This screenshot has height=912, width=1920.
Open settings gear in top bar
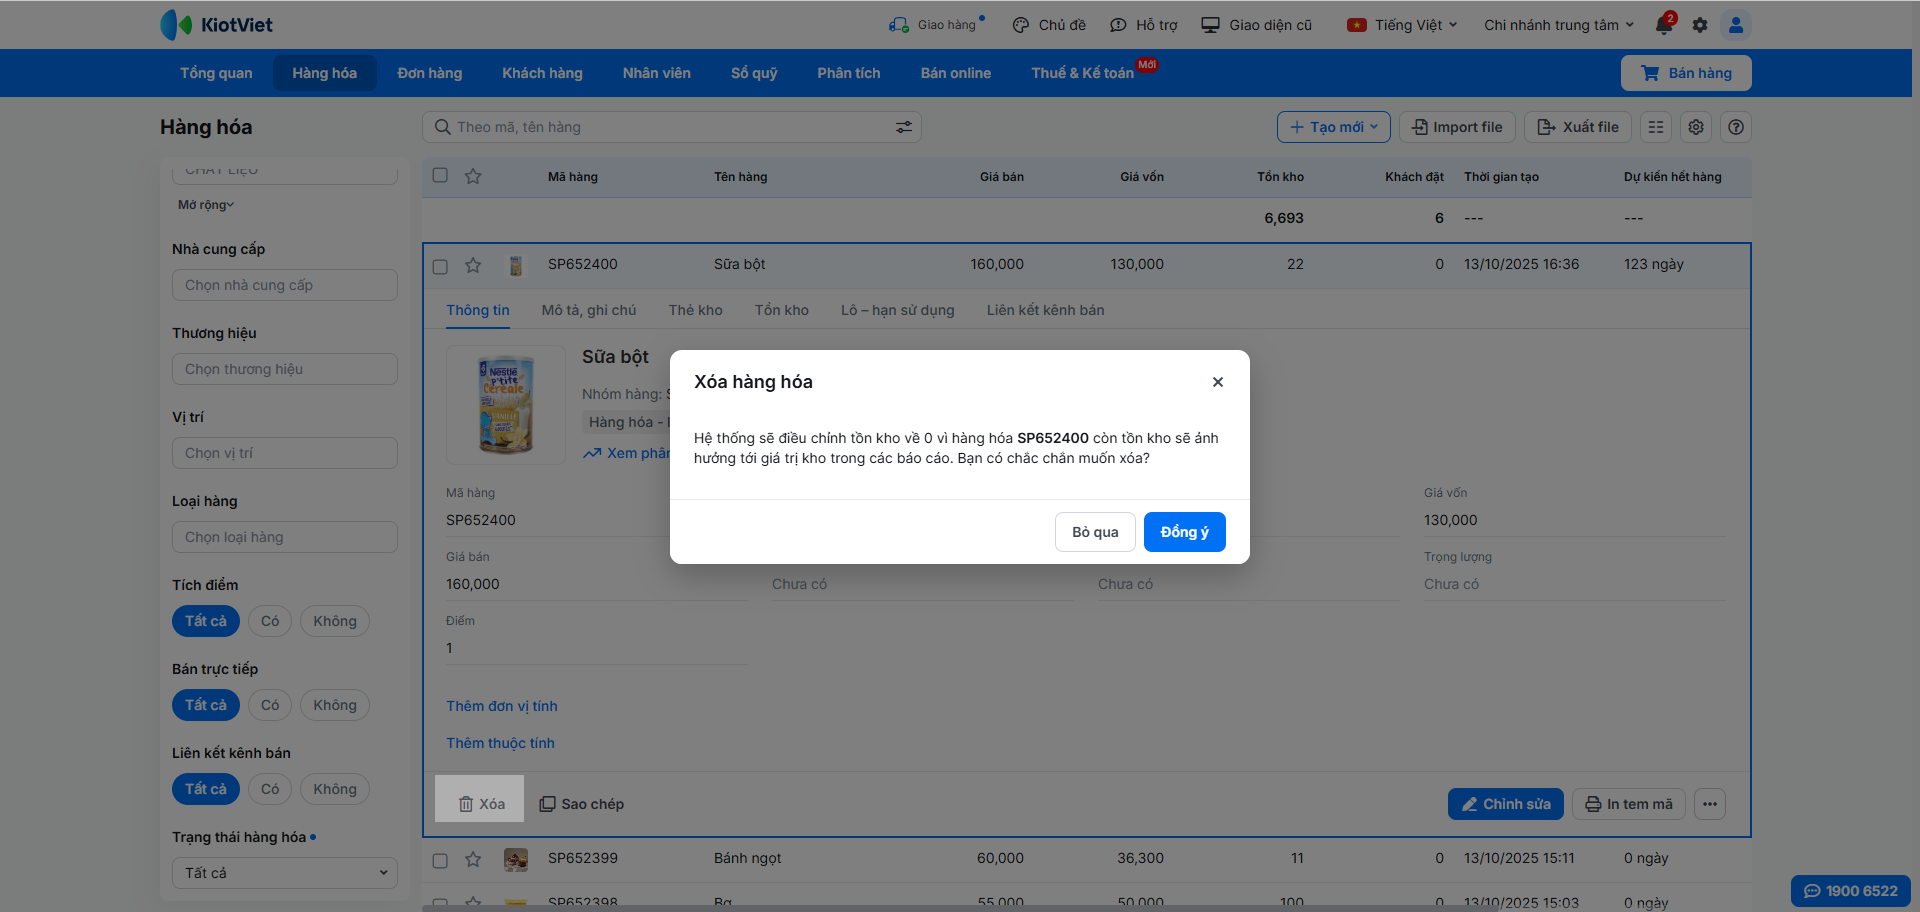point(1700,25)
